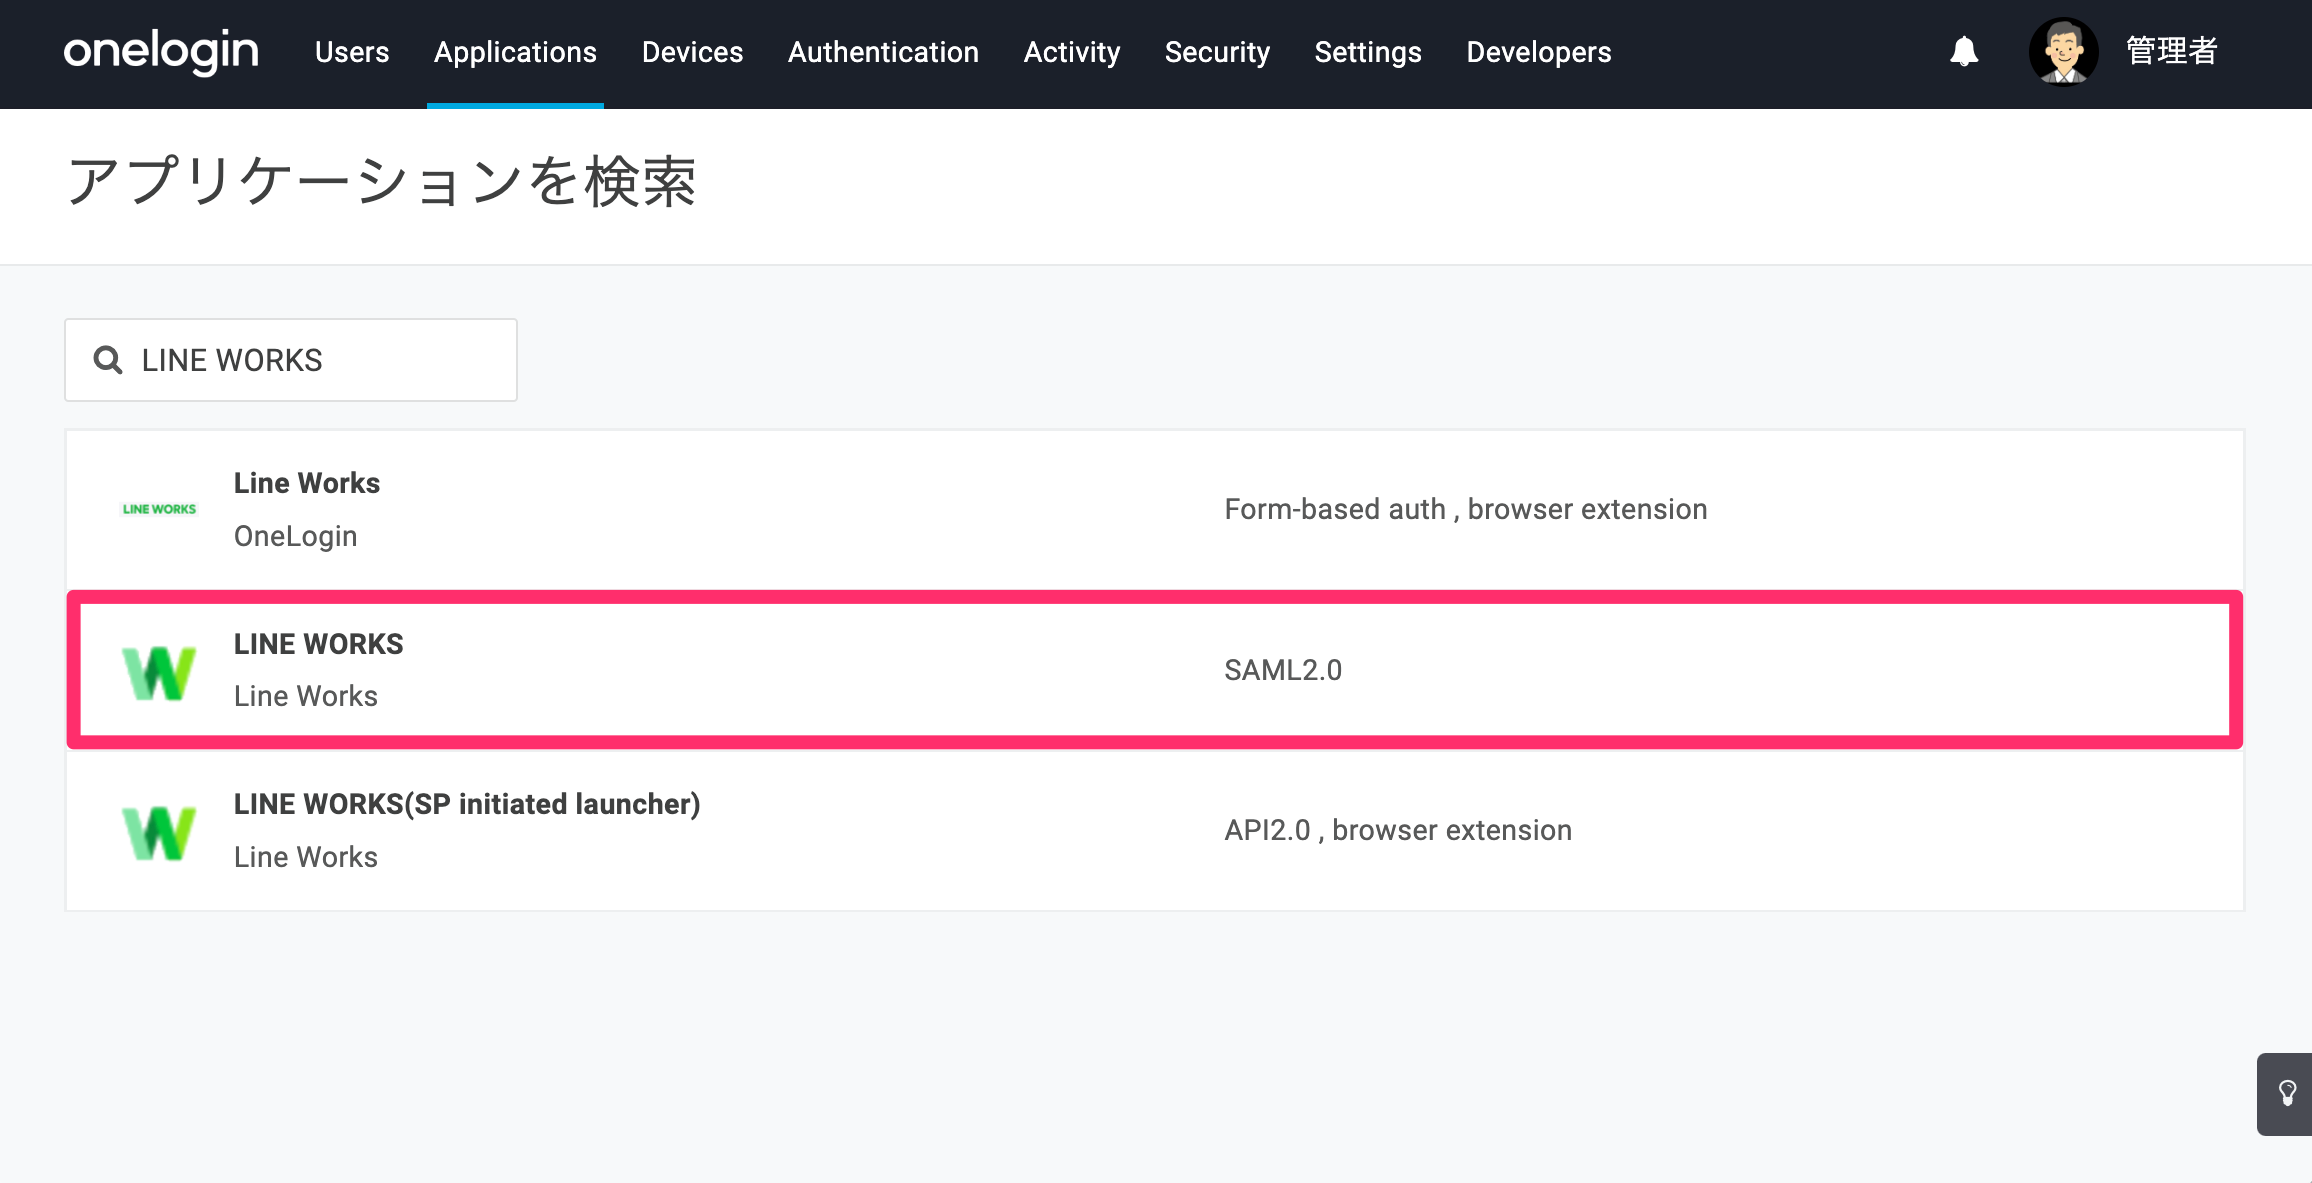Screen dimensions: 2312x1183
Task: Select the LINE WORKS SAML2.0 app
Action: tap(1155, 670)
